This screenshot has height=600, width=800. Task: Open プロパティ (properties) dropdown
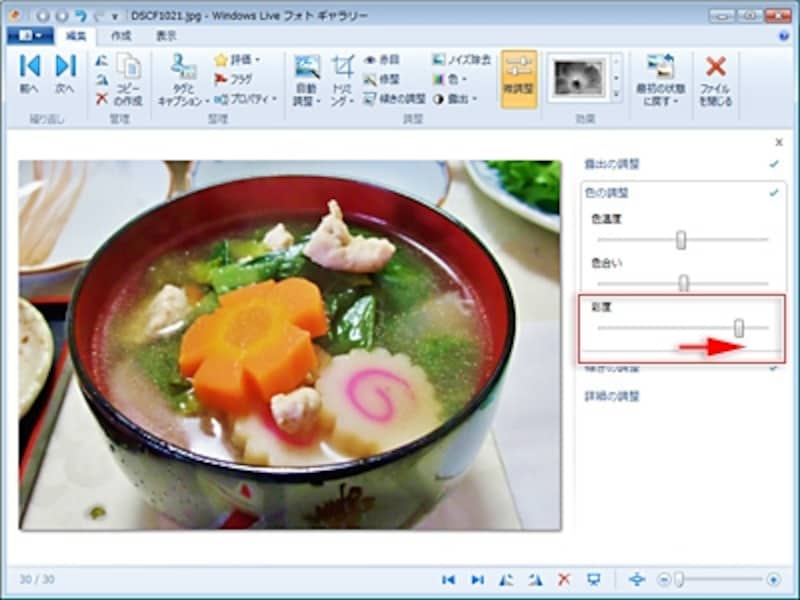pos(245,98)
